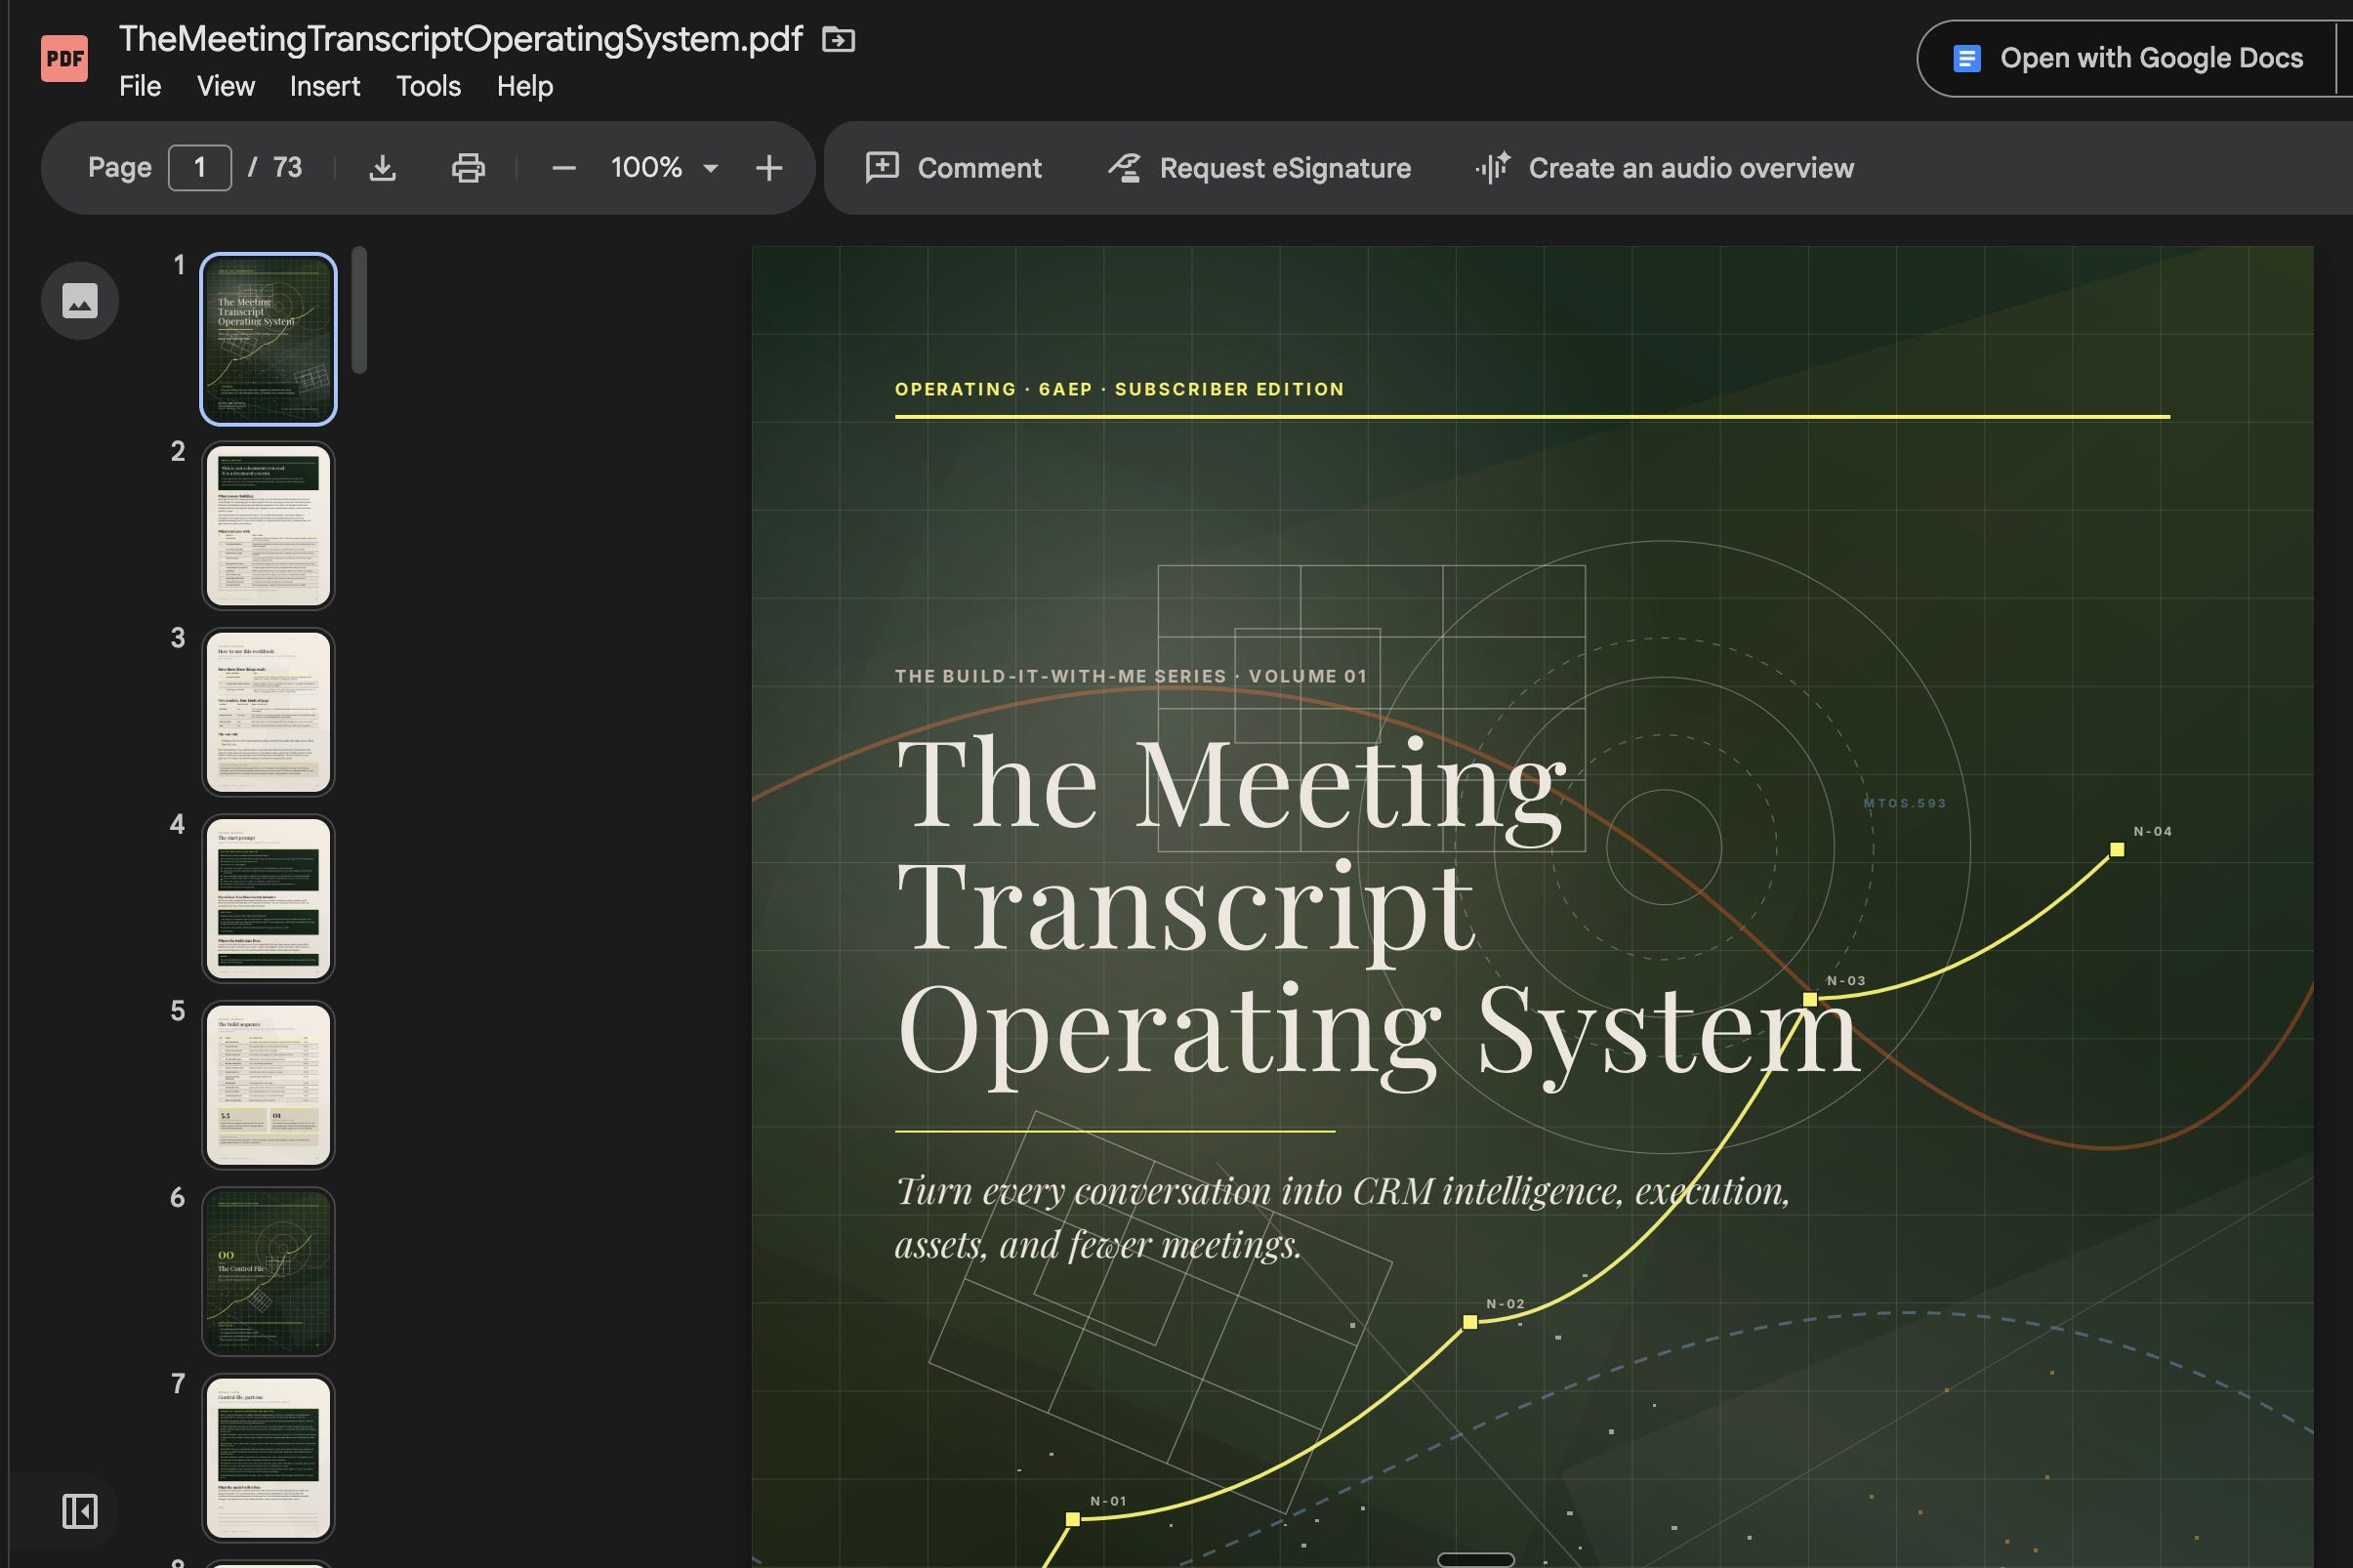Select page 1 thumbnail
This screenshot has height=1568, width=2353.
pyautogui.click(x=268, y=339)
